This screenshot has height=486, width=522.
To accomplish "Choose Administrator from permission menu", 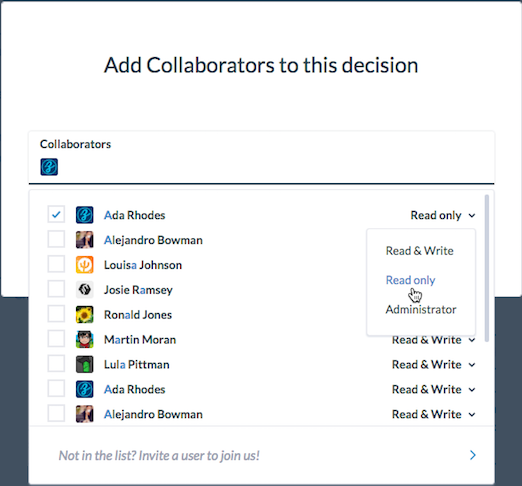I will [421, 309].
